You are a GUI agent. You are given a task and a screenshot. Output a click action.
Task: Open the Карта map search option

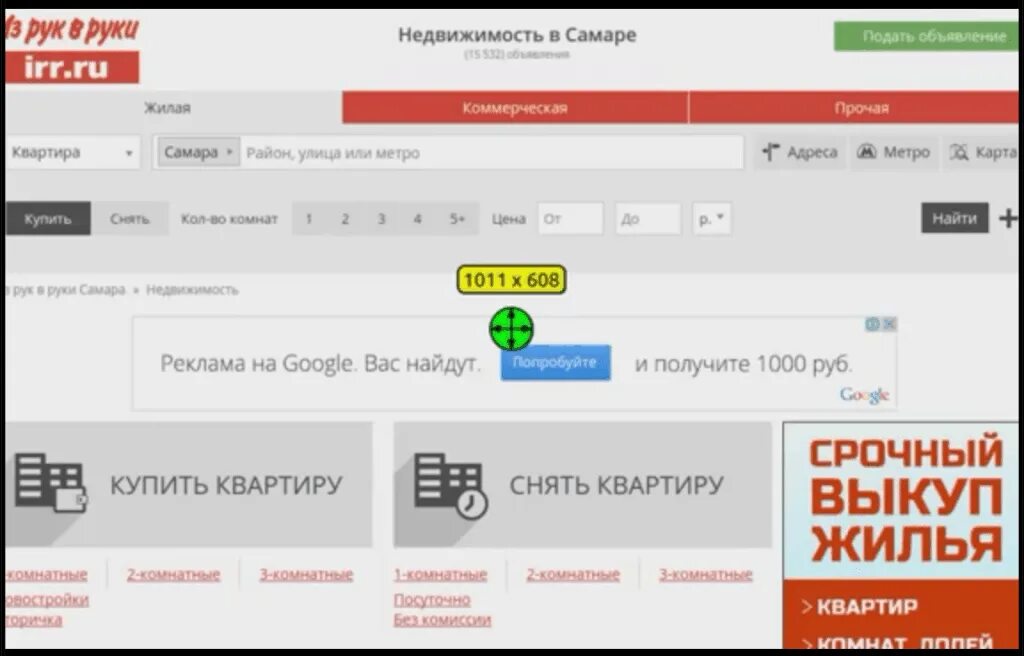click(983, 153)
